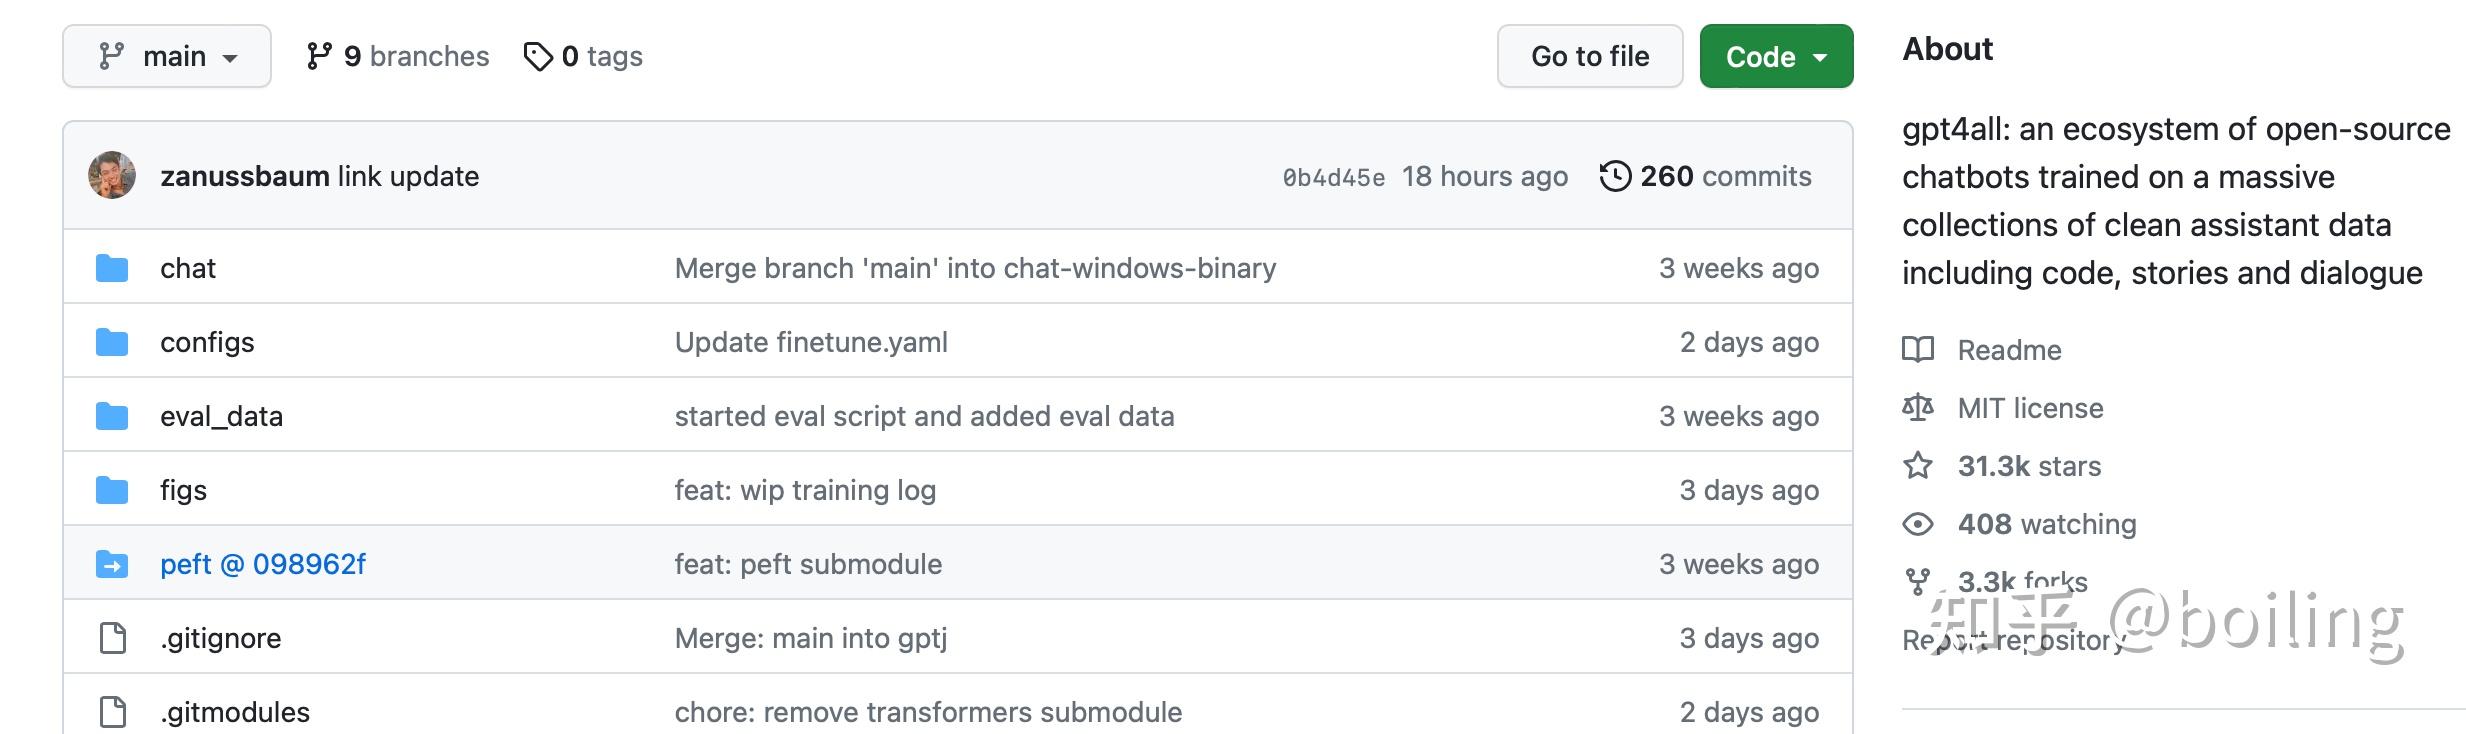Click the tag icon beside 0 tags
Image resolution: width=2466 pixels, height=734 pixels.
click(538, 57)
